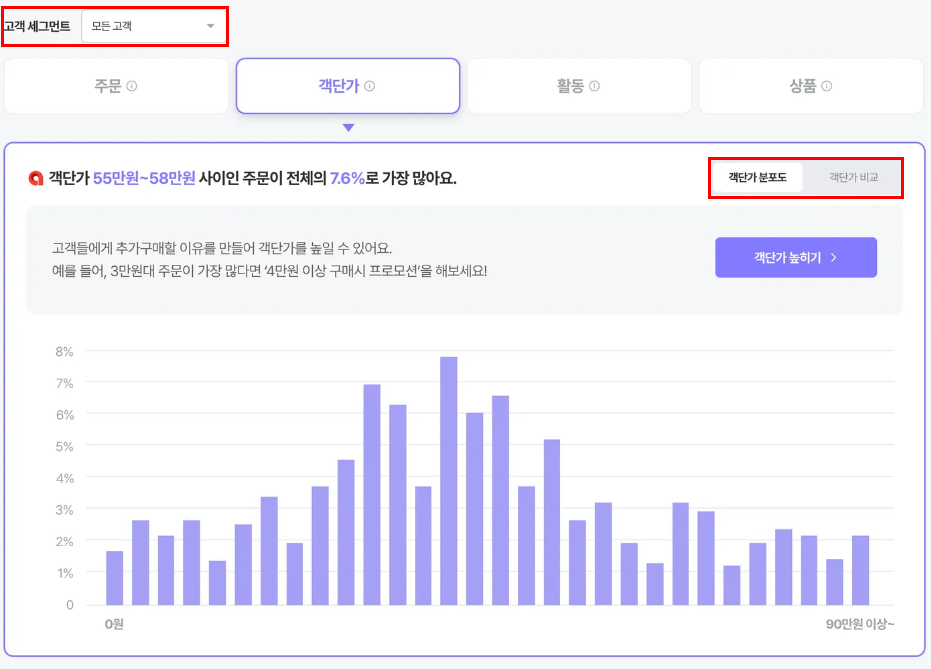The width and height of the screenshot is (931, 669).
Task: Open the 주문 tab
Action: coord(116,86)
